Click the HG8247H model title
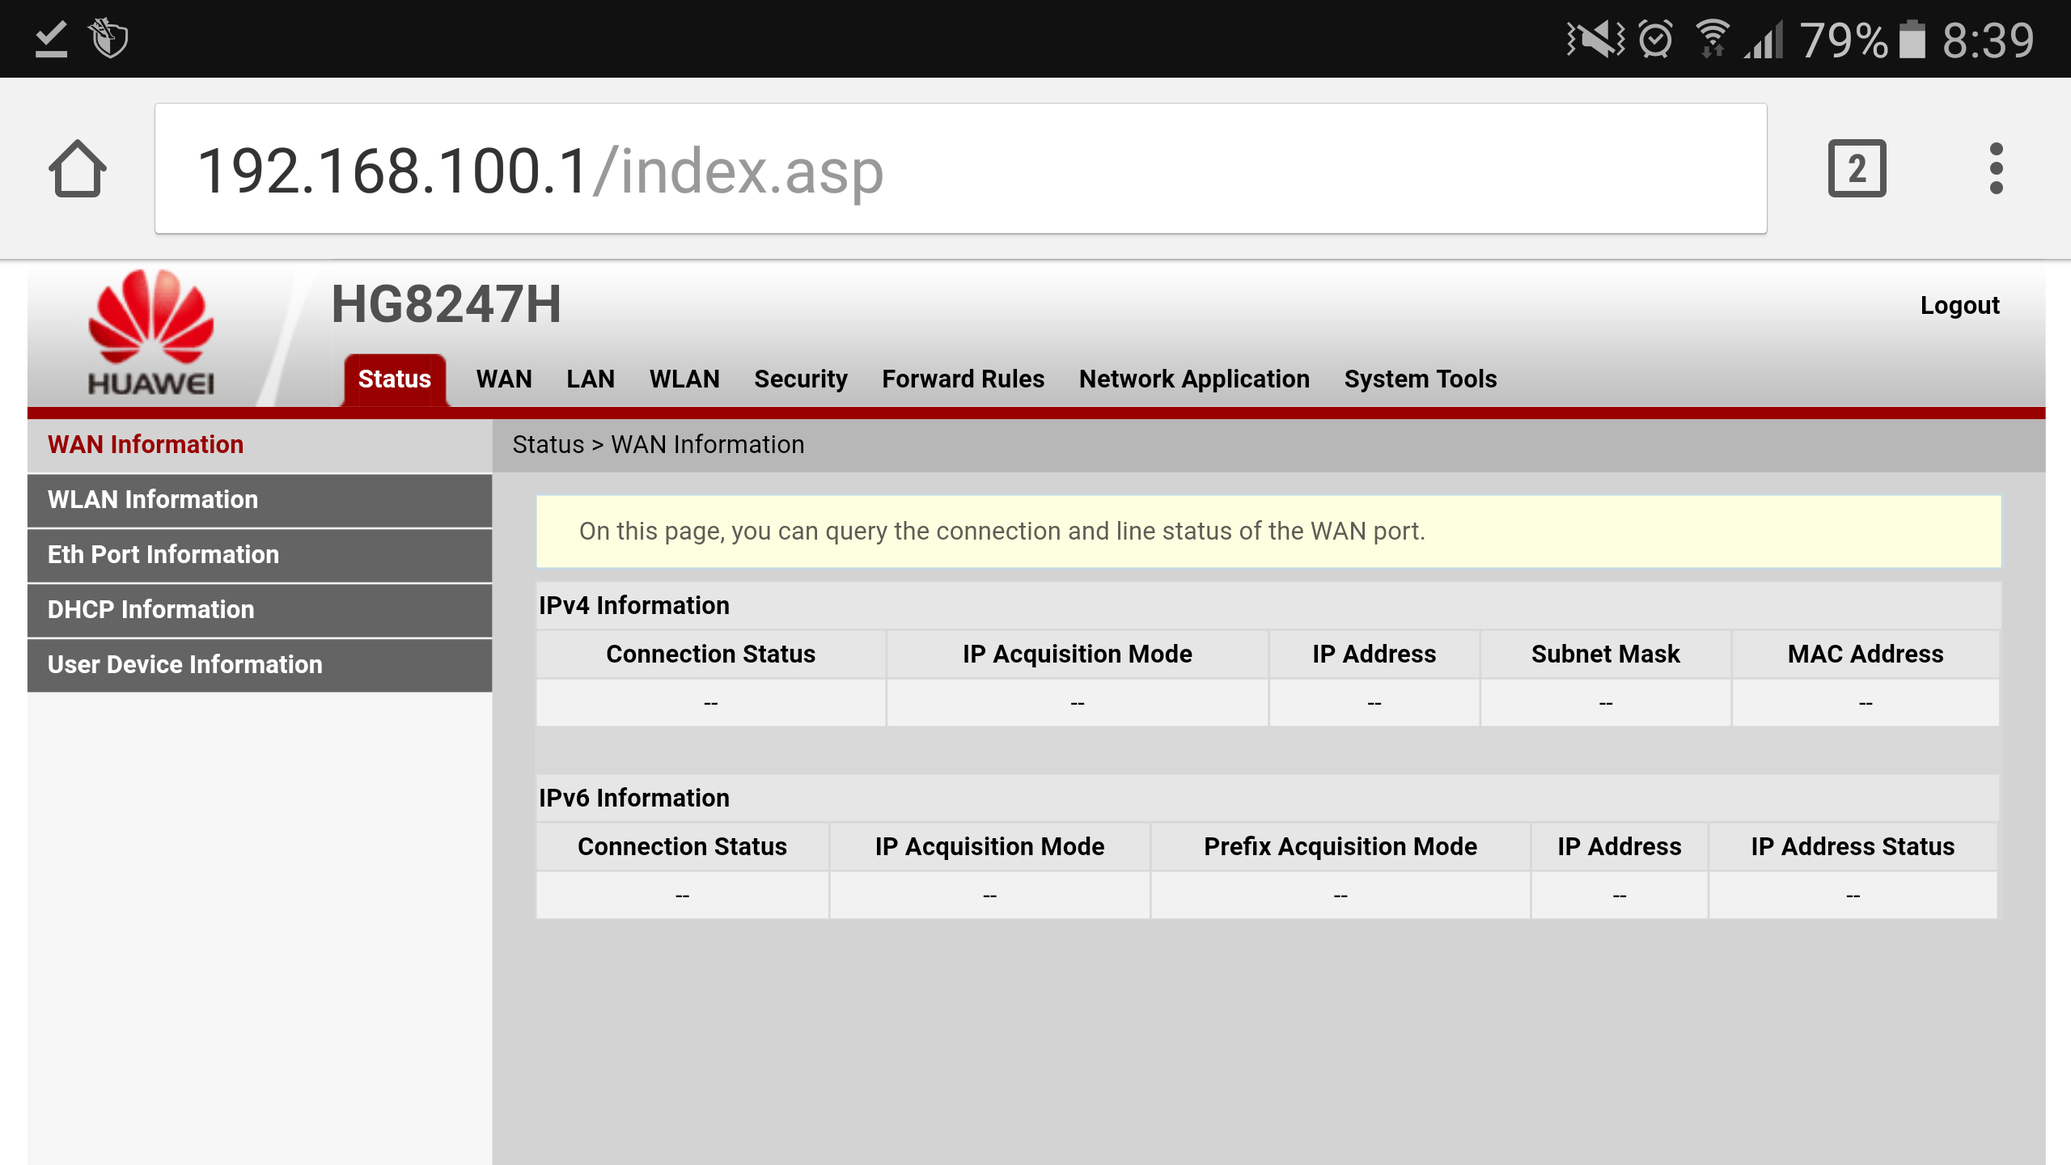The height and width of the screenshot is (1165, 2071). coord(446,304)
